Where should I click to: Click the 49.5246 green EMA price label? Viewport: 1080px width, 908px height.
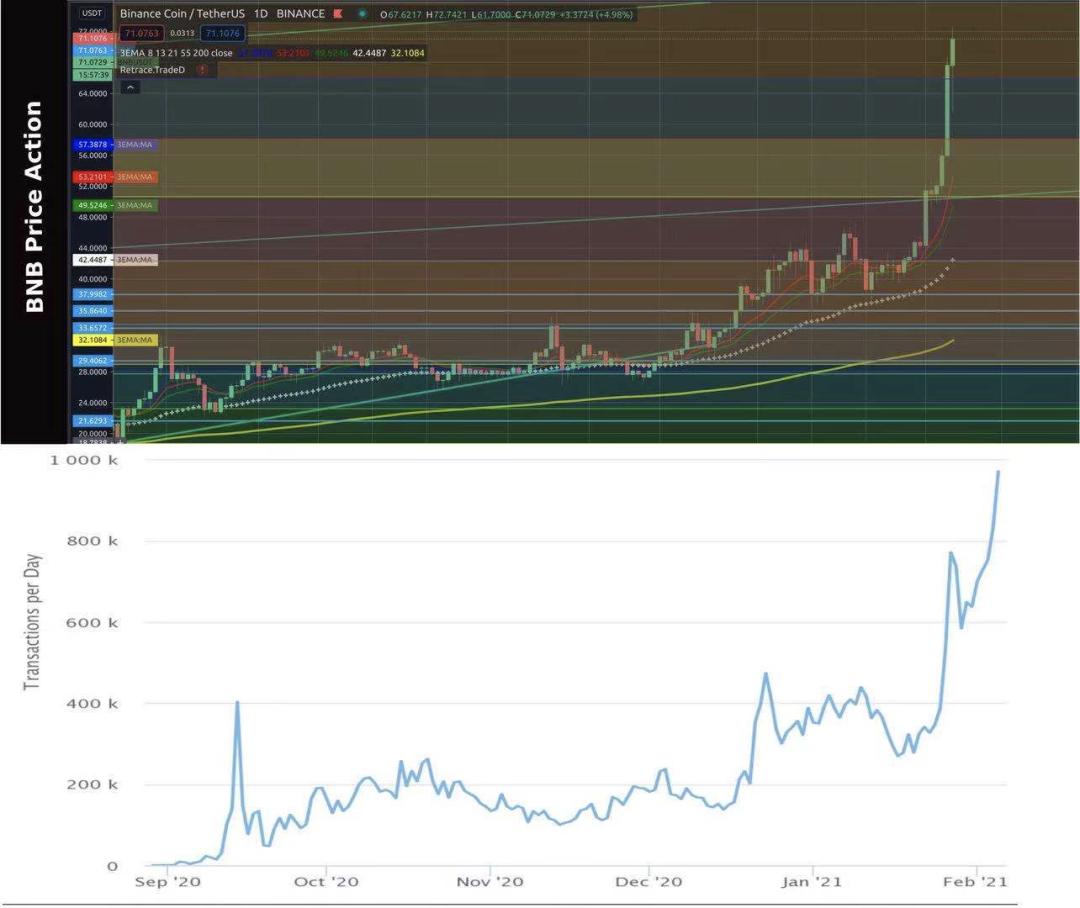(92, 205)
